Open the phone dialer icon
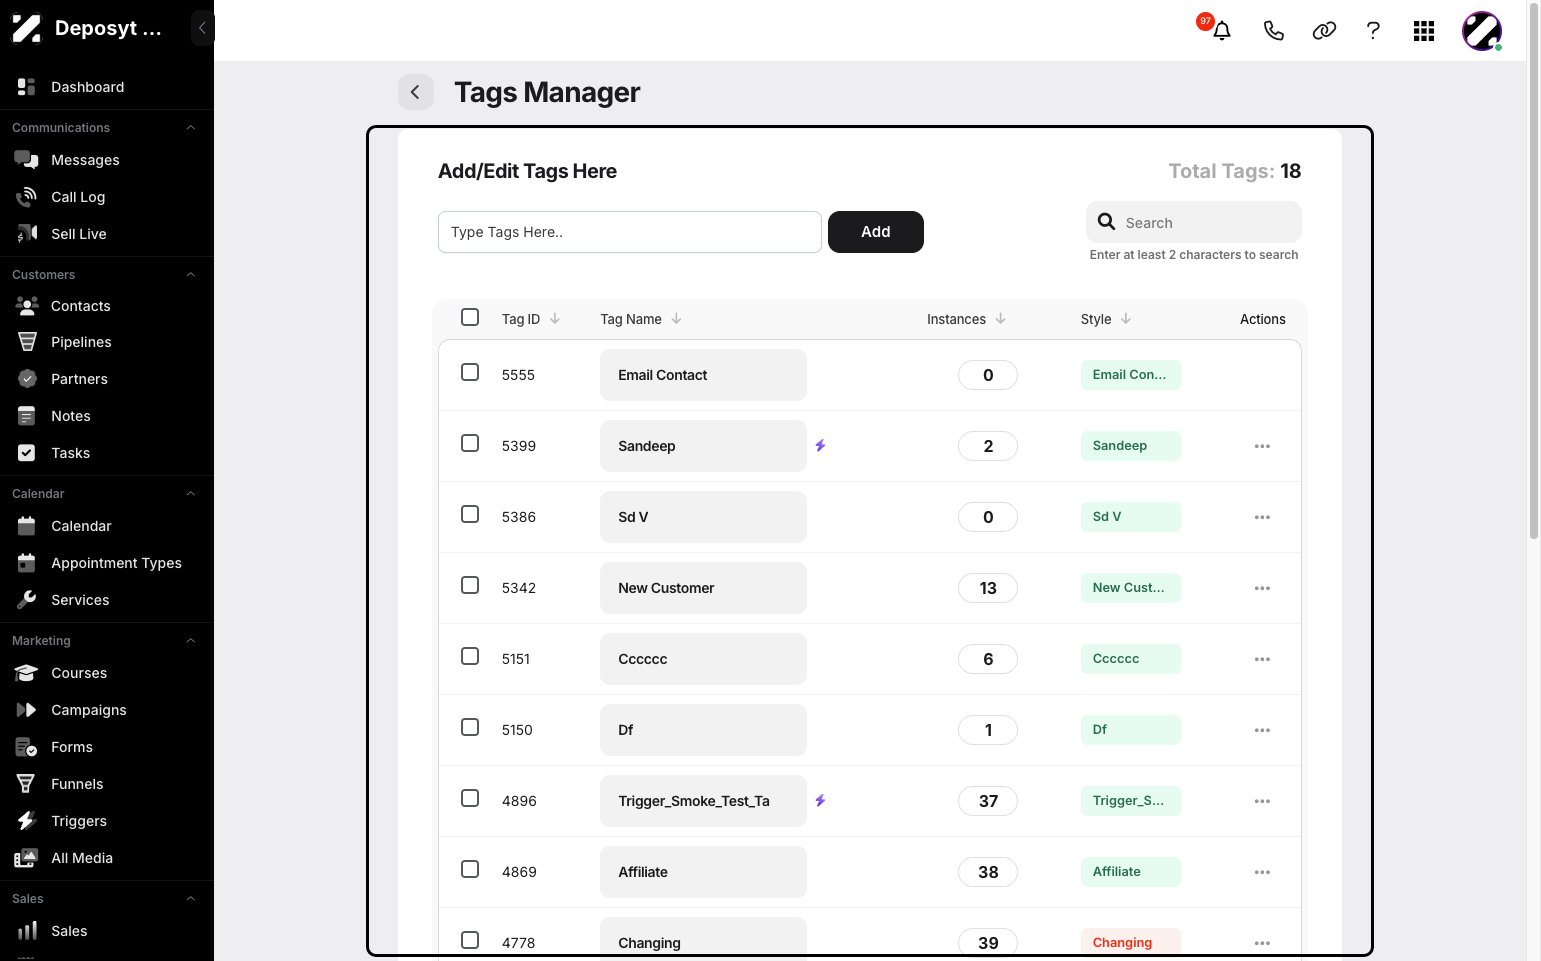1541x961 pixels. 1273,31
